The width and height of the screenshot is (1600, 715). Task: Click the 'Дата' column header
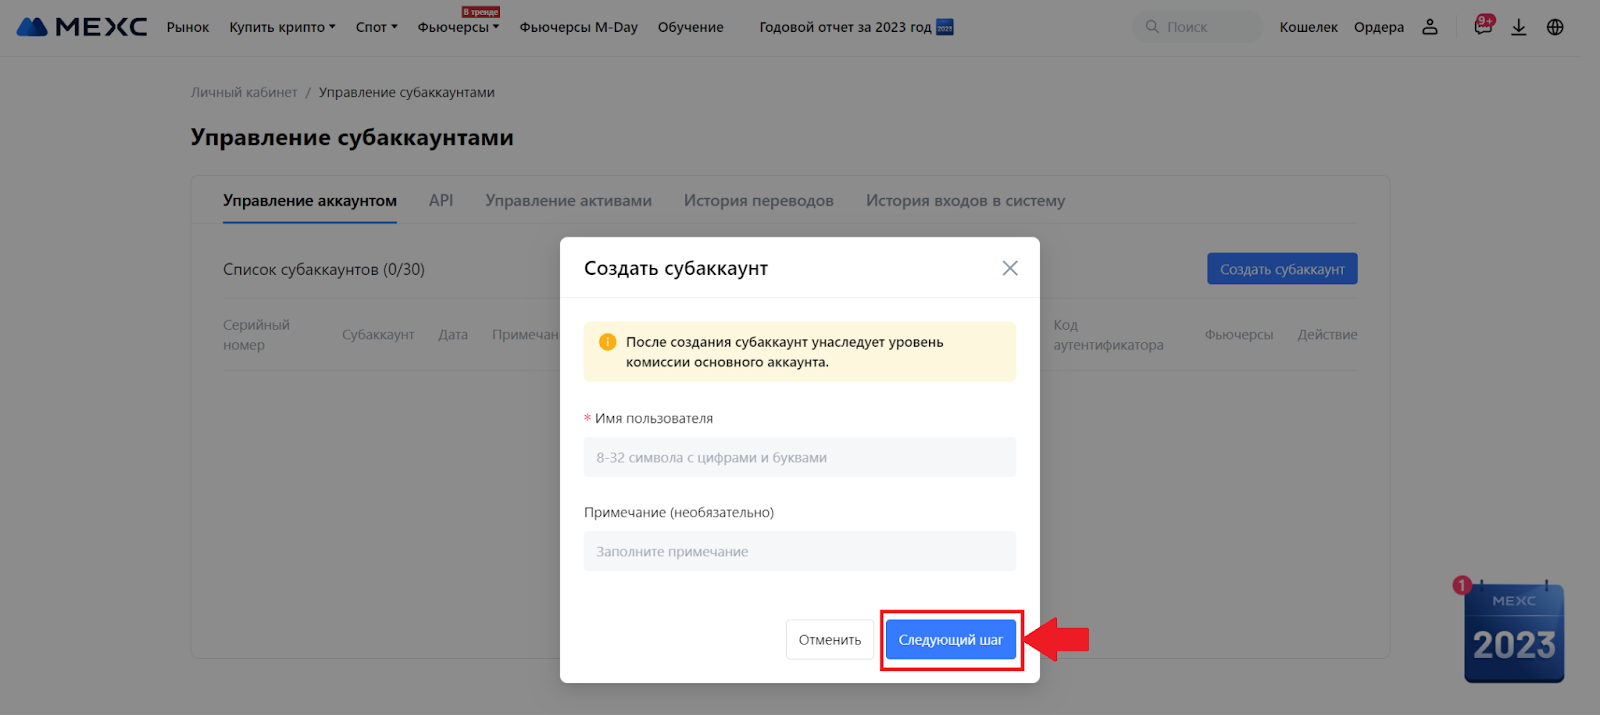coord(453,335)
